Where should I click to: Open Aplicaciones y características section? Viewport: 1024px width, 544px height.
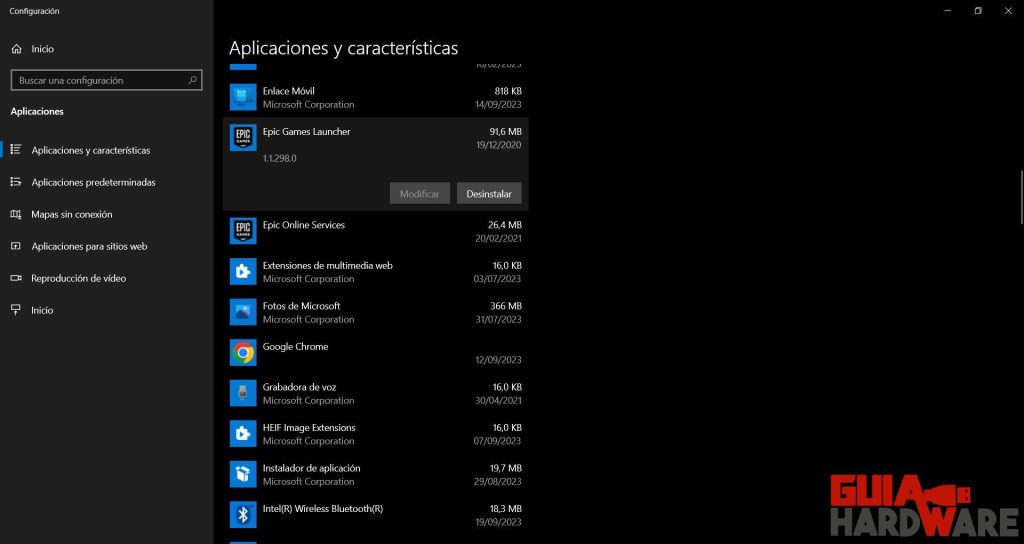pos(106,150)
